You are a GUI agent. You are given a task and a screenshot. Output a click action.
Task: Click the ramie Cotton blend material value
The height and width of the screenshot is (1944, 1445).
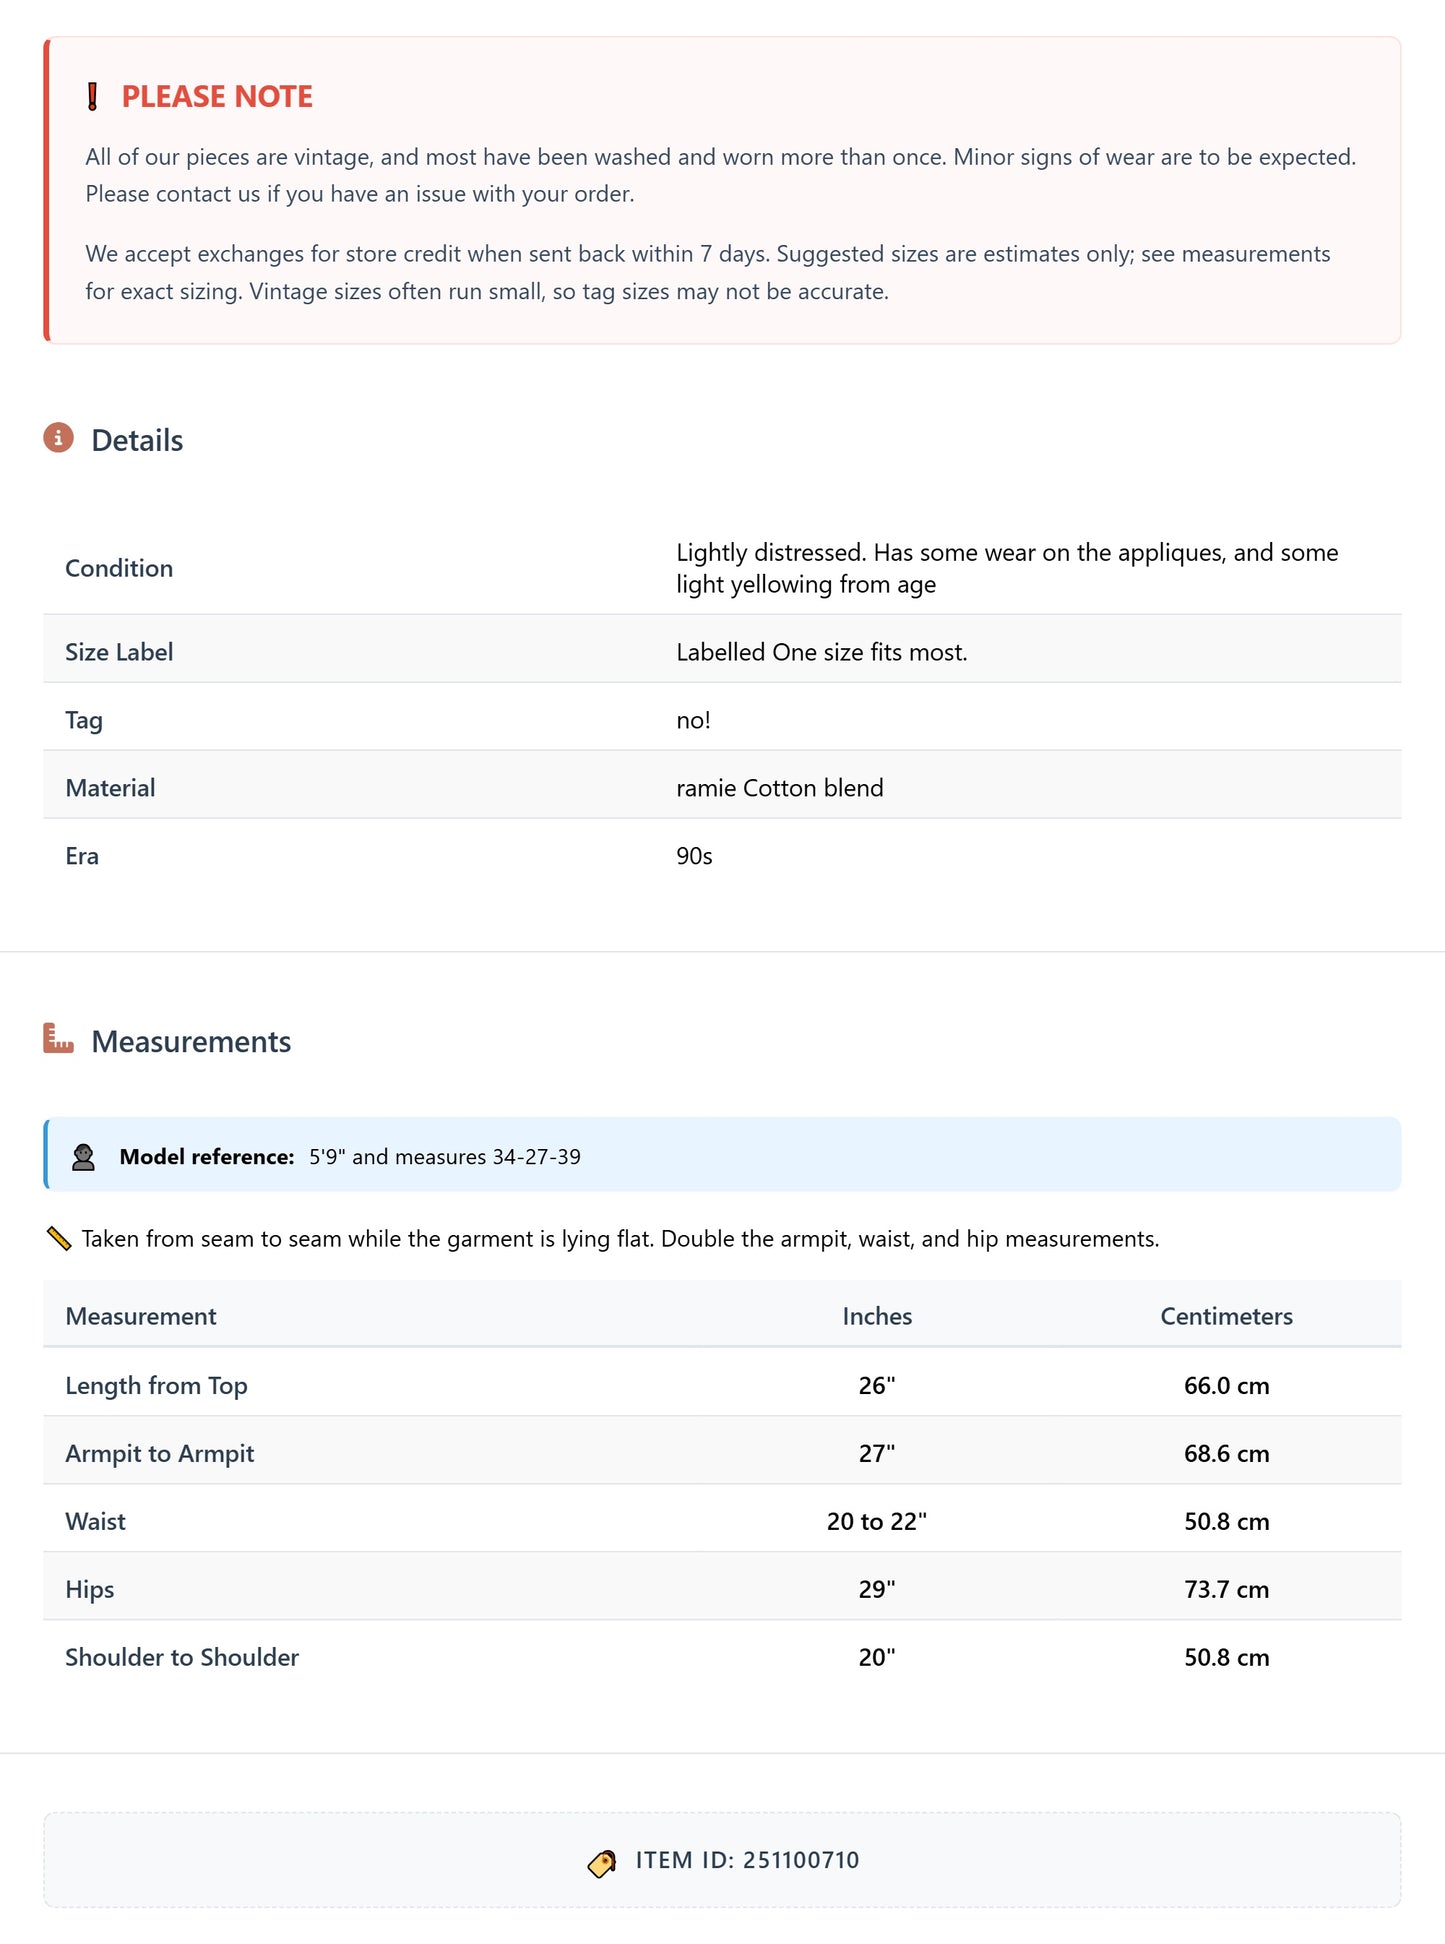780,788
